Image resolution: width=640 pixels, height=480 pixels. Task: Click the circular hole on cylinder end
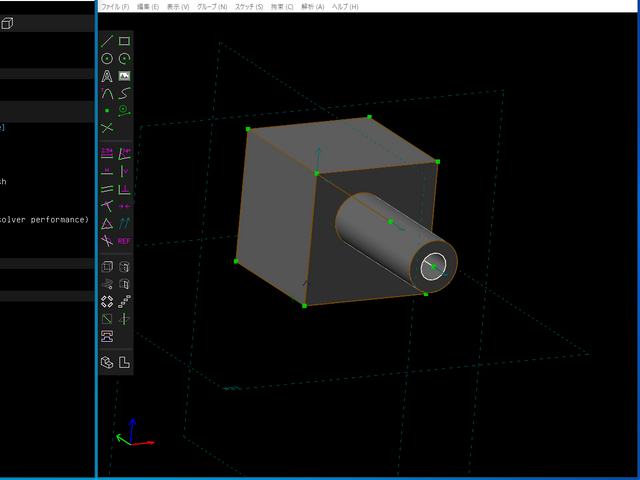[x=434, y=265]
